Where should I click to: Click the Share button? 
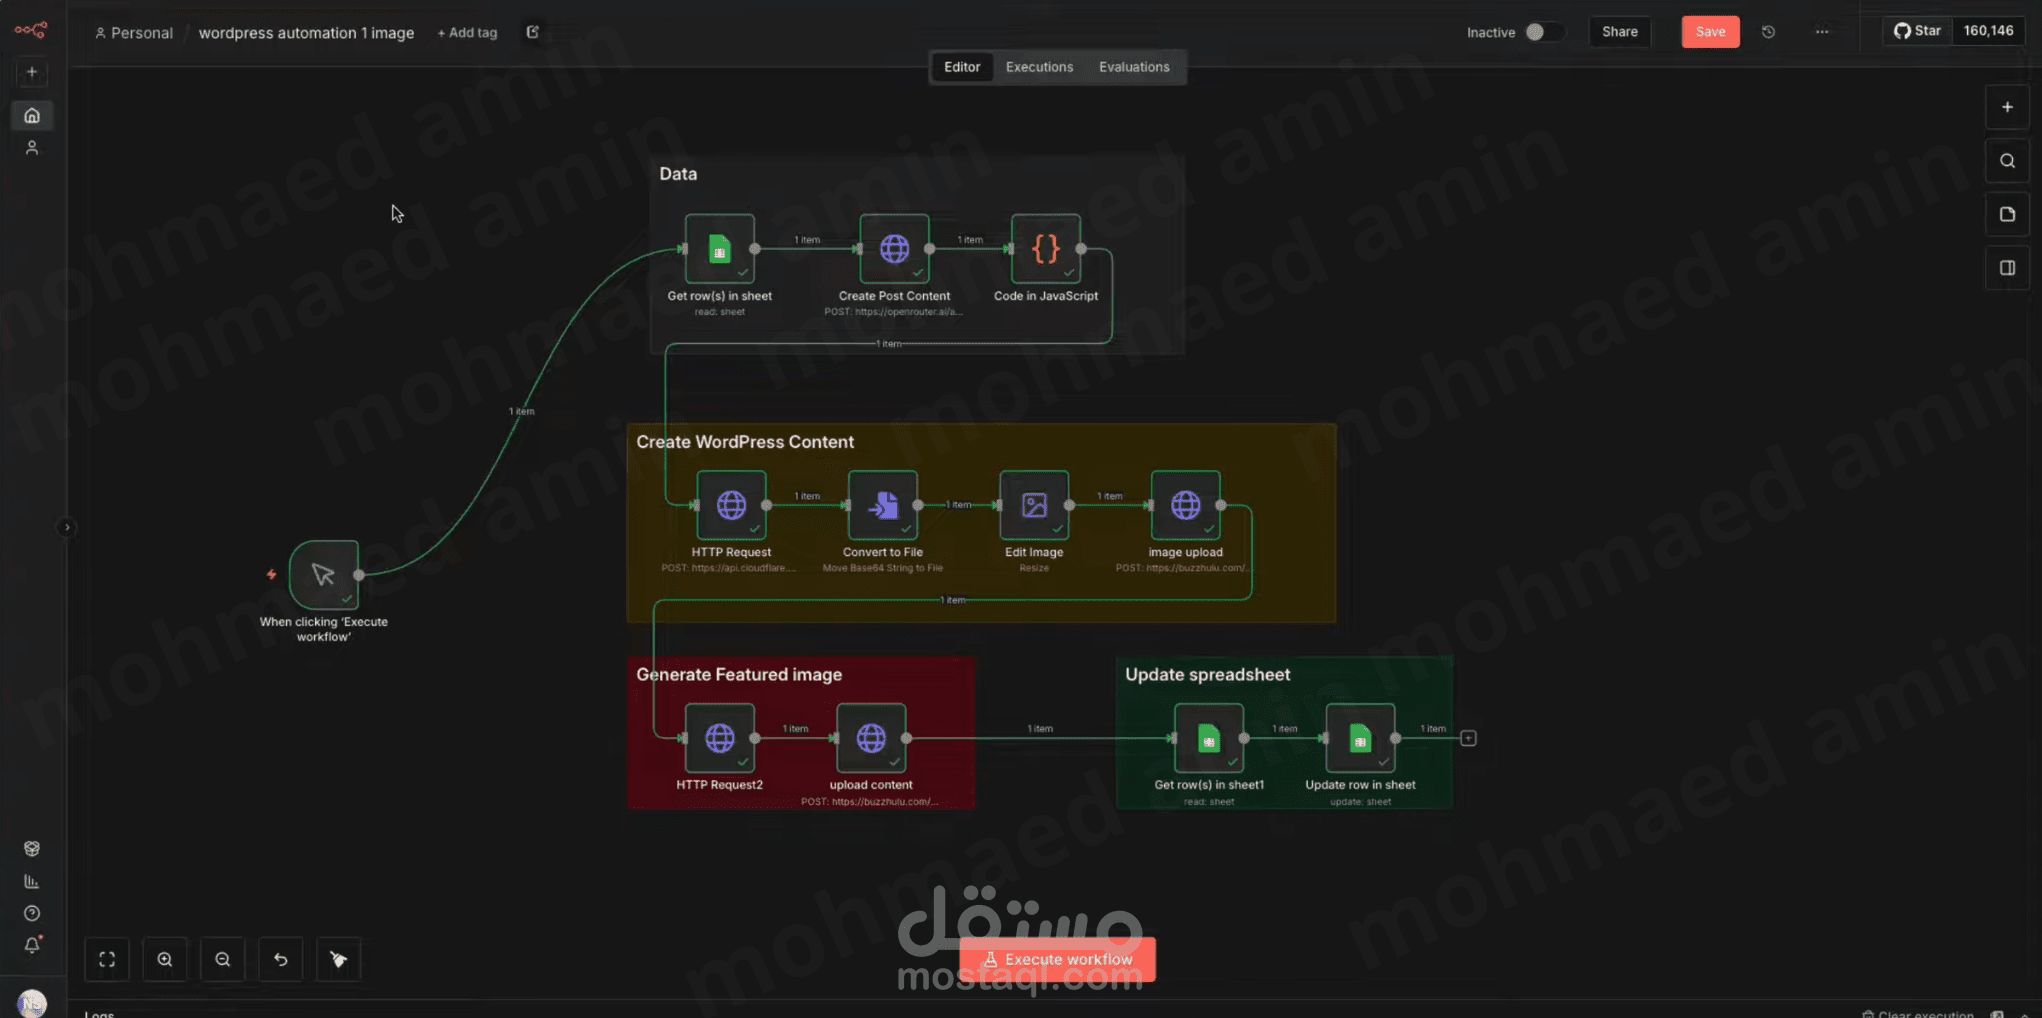[x=1619, y=32]
